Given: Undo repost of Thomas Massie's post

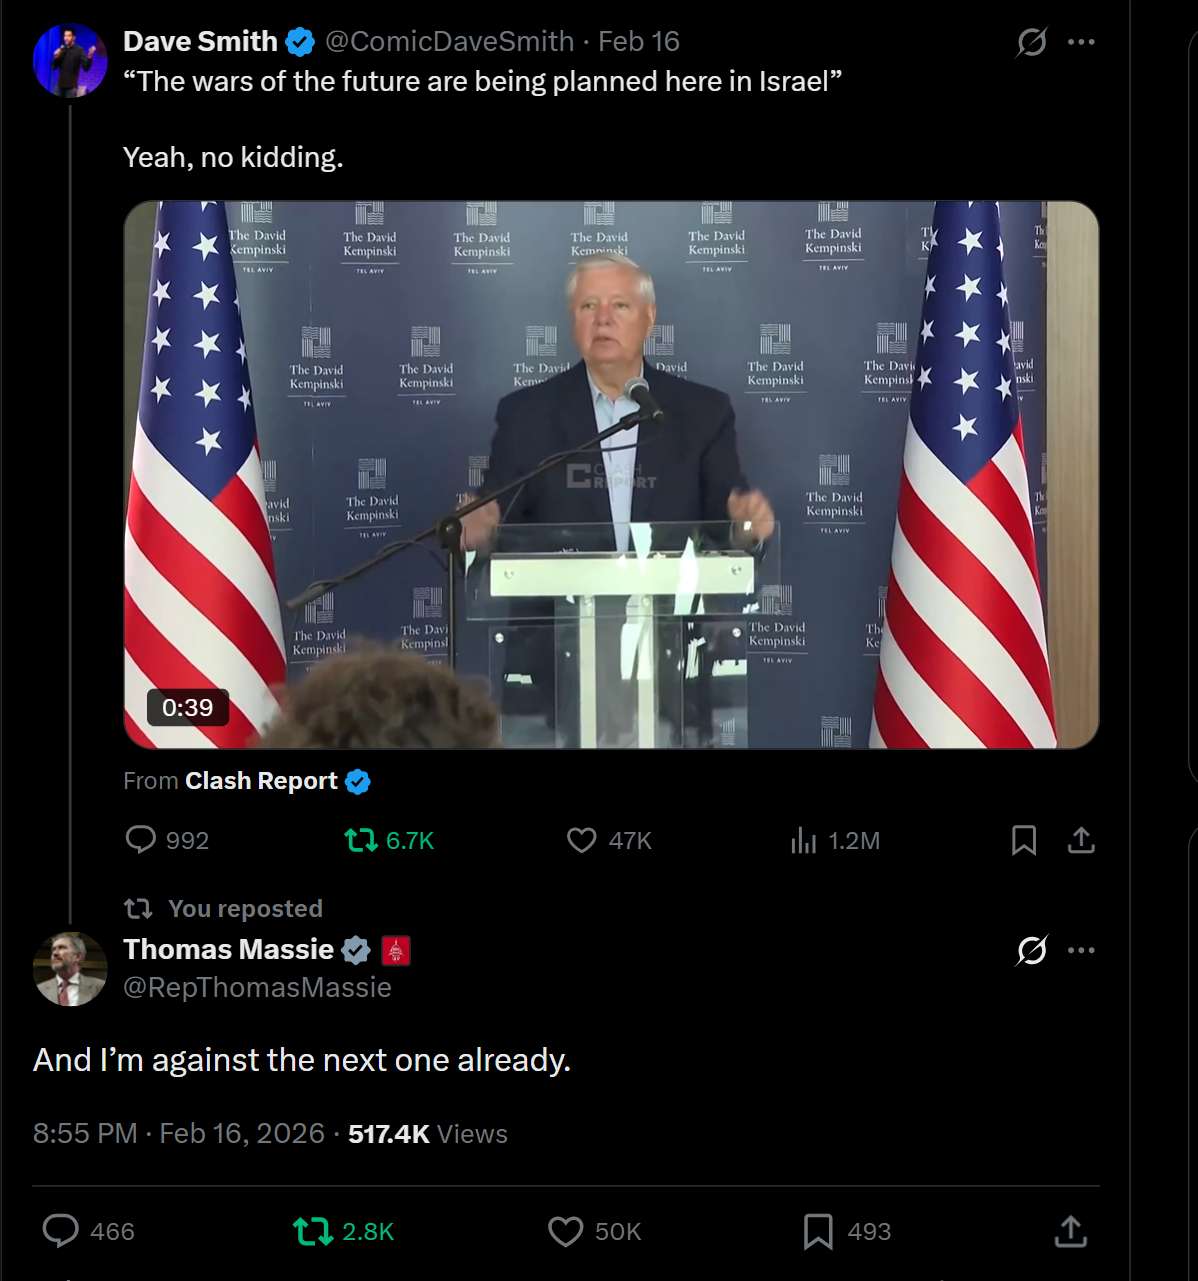Looking at the screenshot, I should 313,1231.
